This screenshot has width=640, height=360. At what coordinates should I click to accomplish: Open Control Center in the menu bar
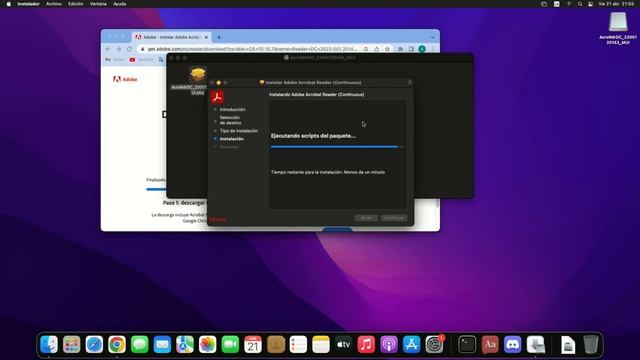590,4
